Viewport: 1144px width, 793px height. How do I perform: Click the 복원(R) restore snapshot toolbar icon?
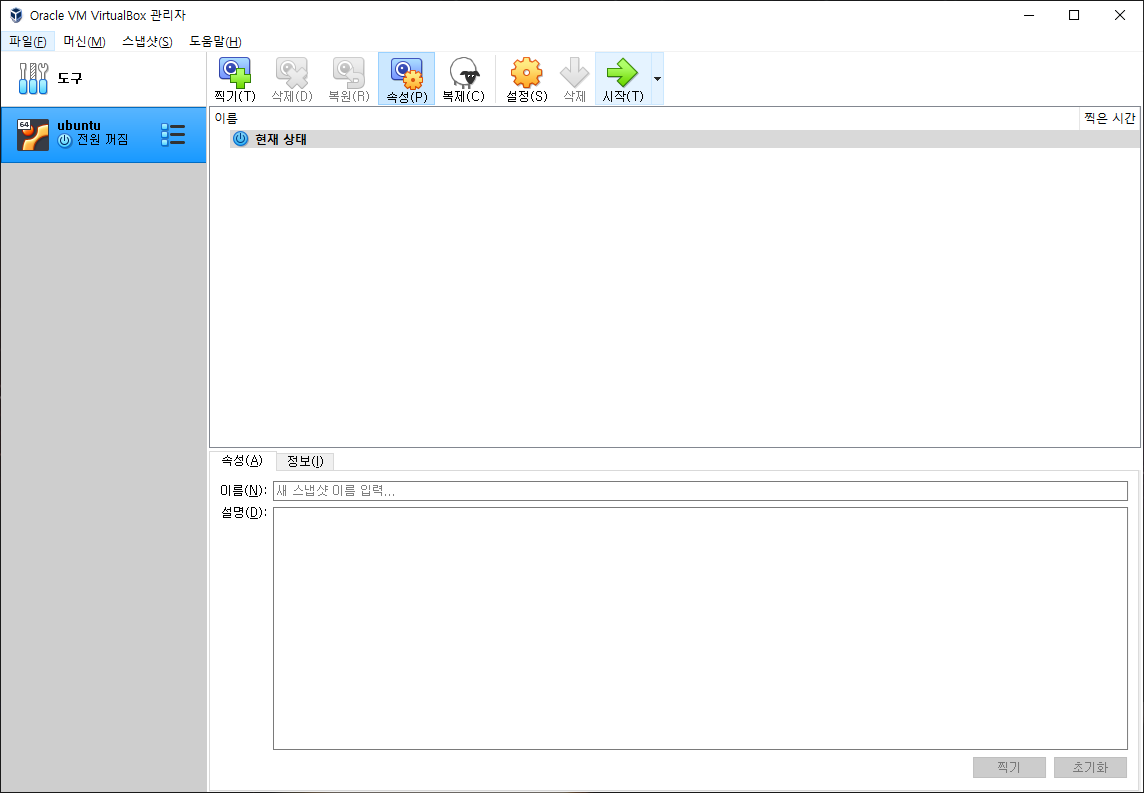349,79
